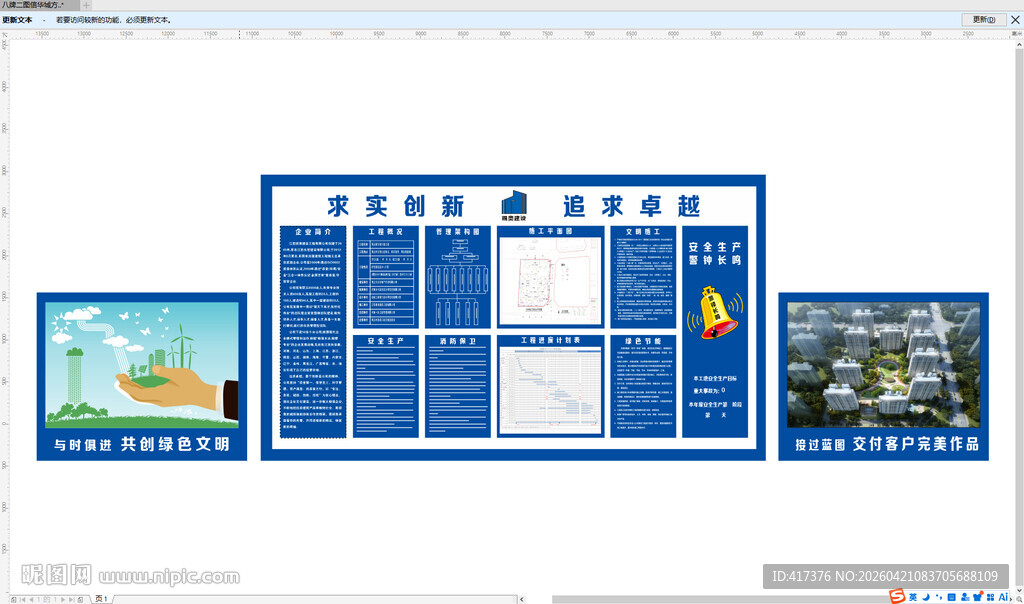Viewport: 1024px width, 604px height.
Task: Go to first page navigation arrow
Action: (22, 599)
